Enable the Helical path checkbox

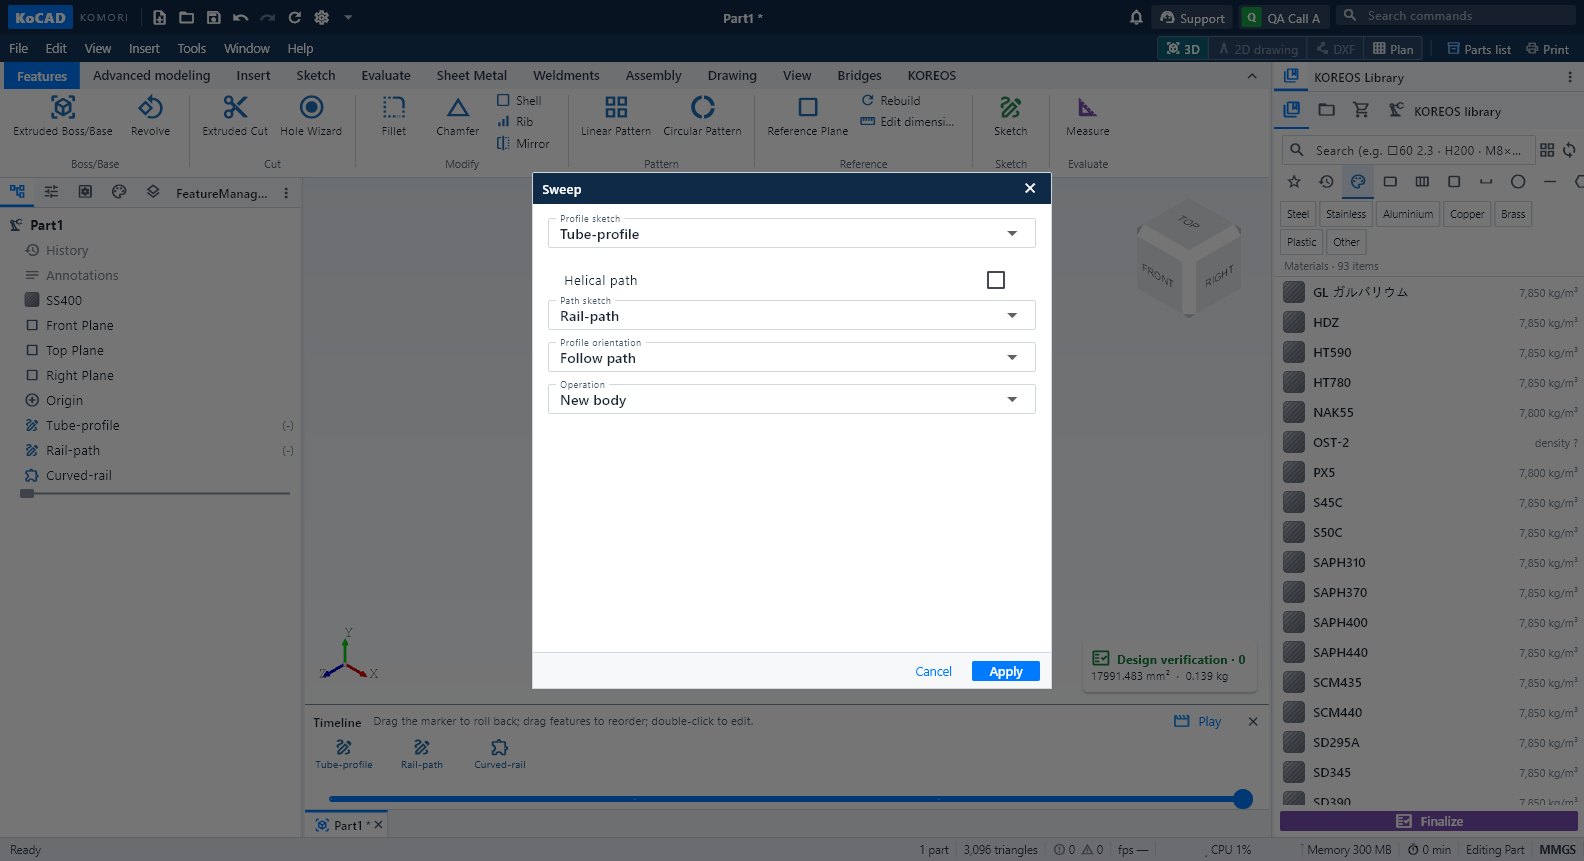point(996,280)
